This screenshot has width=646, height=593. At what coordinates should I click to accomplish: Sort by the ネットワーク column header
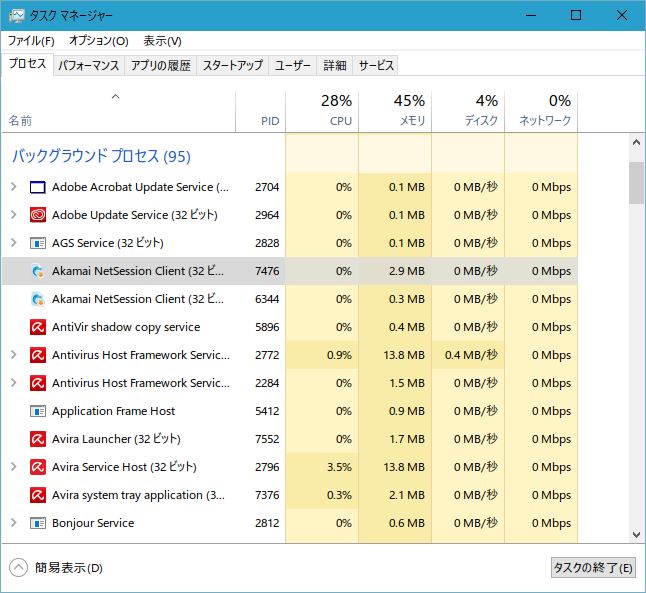pyautogui.click(x=541, y=111)
